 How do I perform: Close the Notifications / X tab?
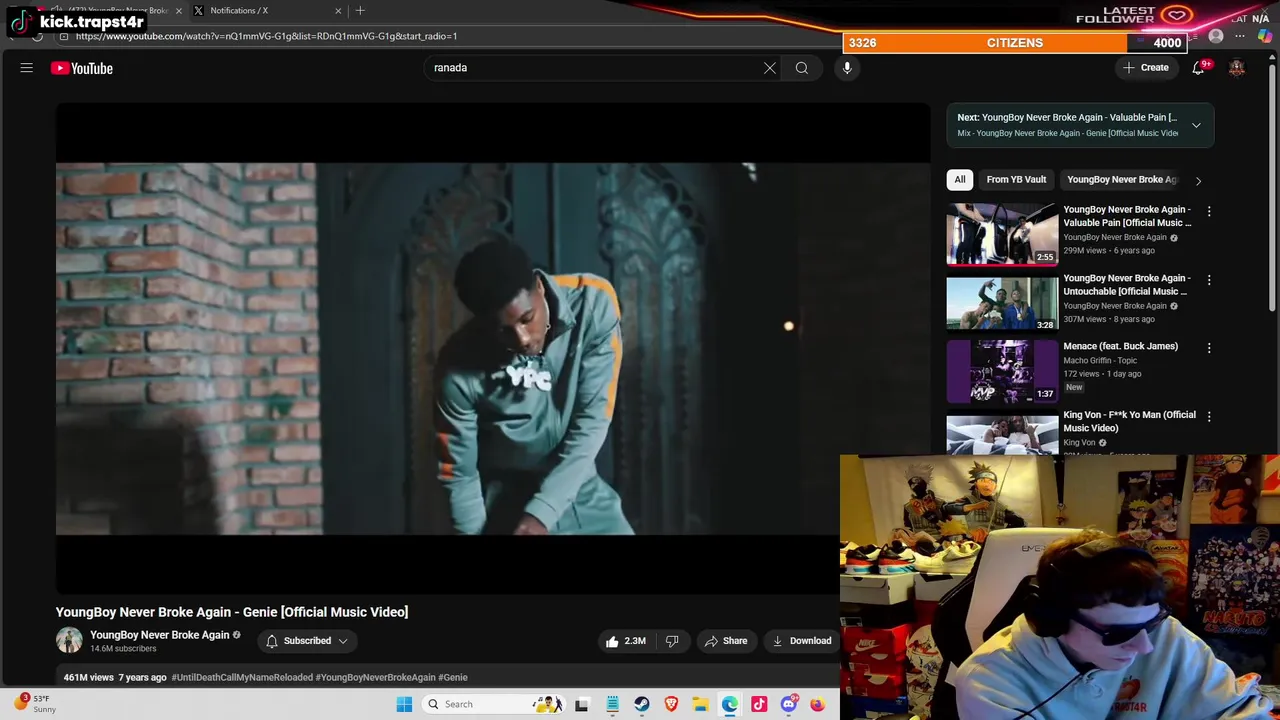point(338,11)
